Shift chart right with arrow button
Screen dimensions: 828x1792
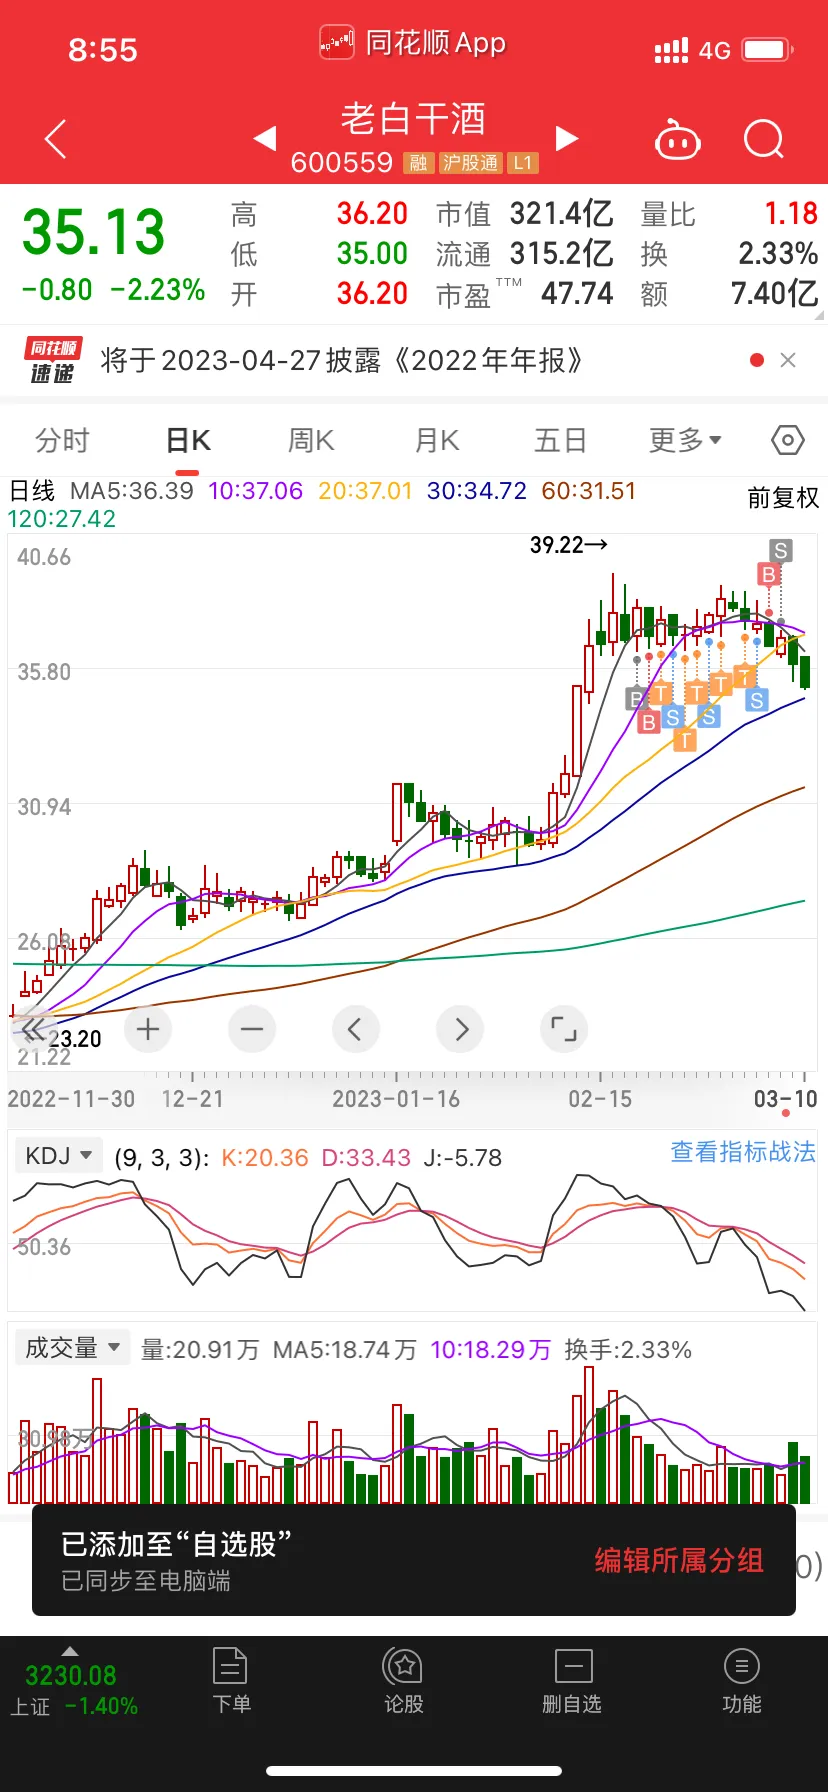coord(460,1029)
